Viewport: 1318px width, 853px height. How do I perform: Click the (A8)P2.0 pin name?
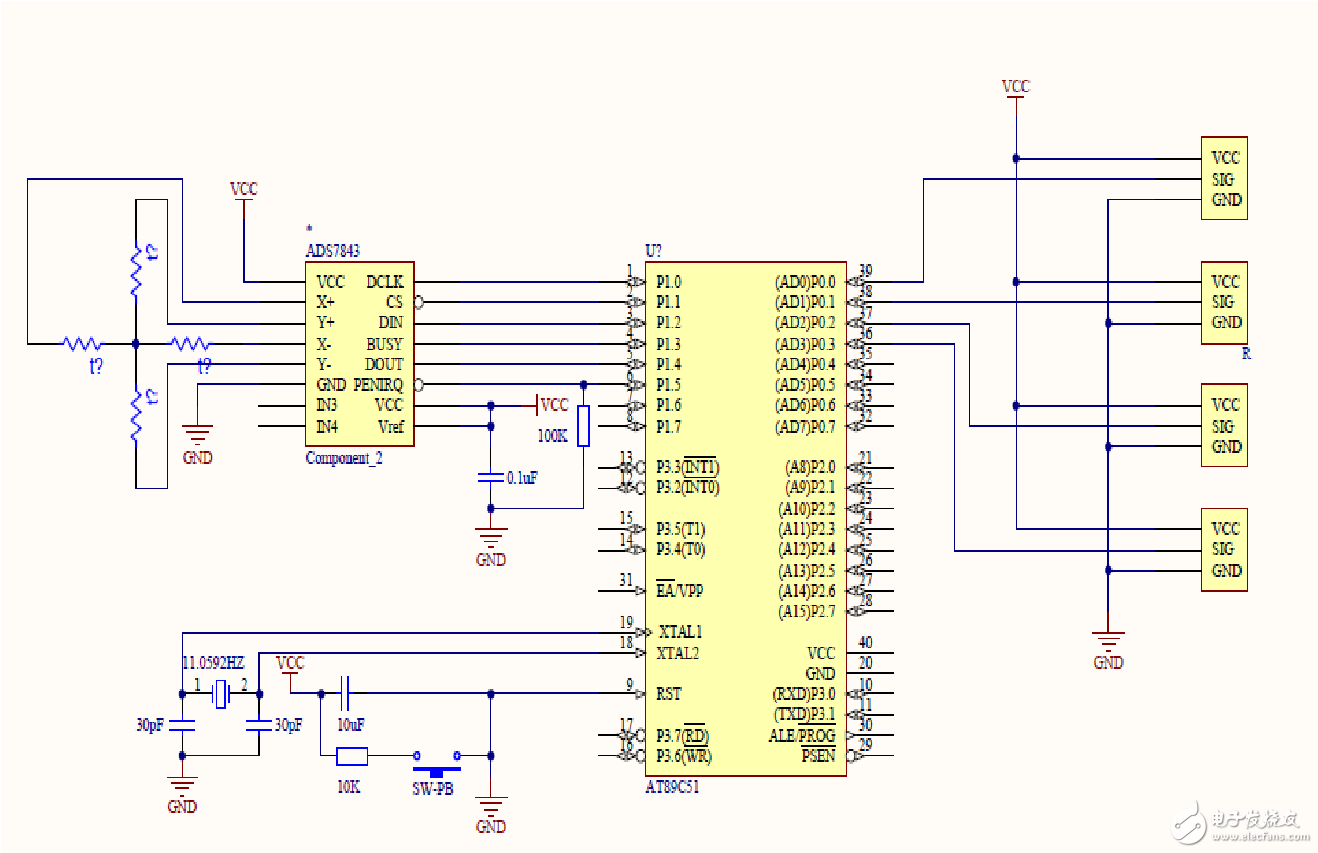(810, 467)
